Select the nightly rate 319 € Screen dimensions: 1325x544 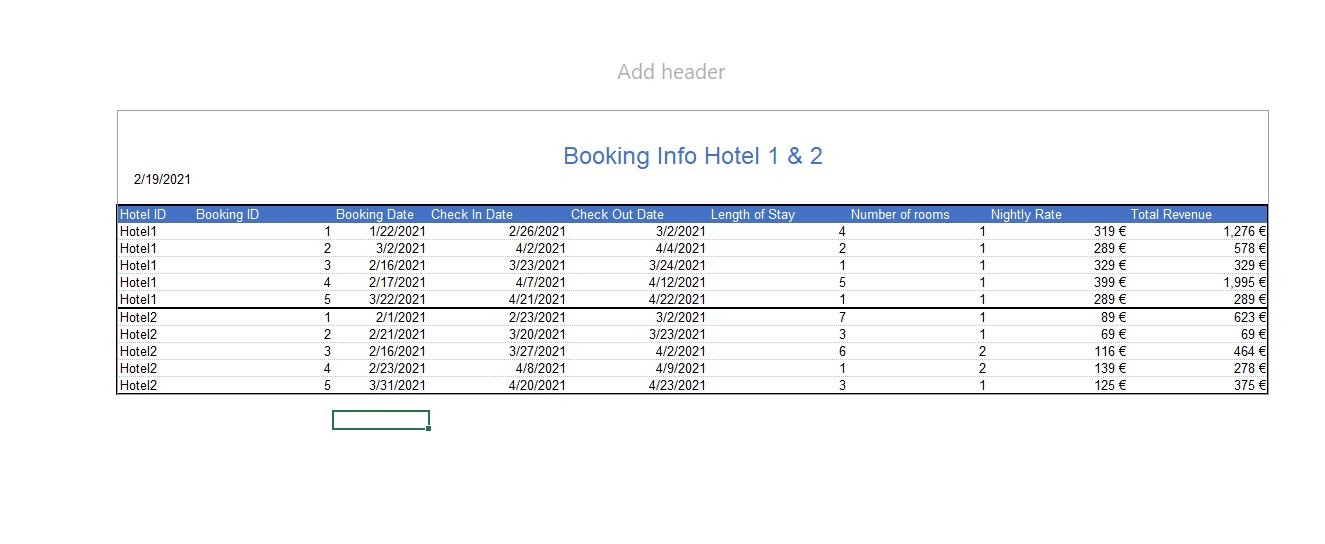point(1110,231)
